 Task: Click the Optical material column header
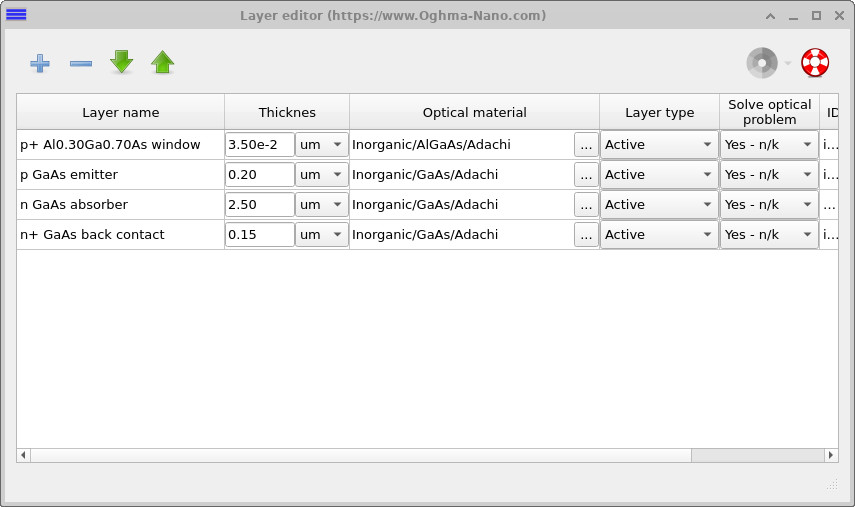(x=474, y=112)
